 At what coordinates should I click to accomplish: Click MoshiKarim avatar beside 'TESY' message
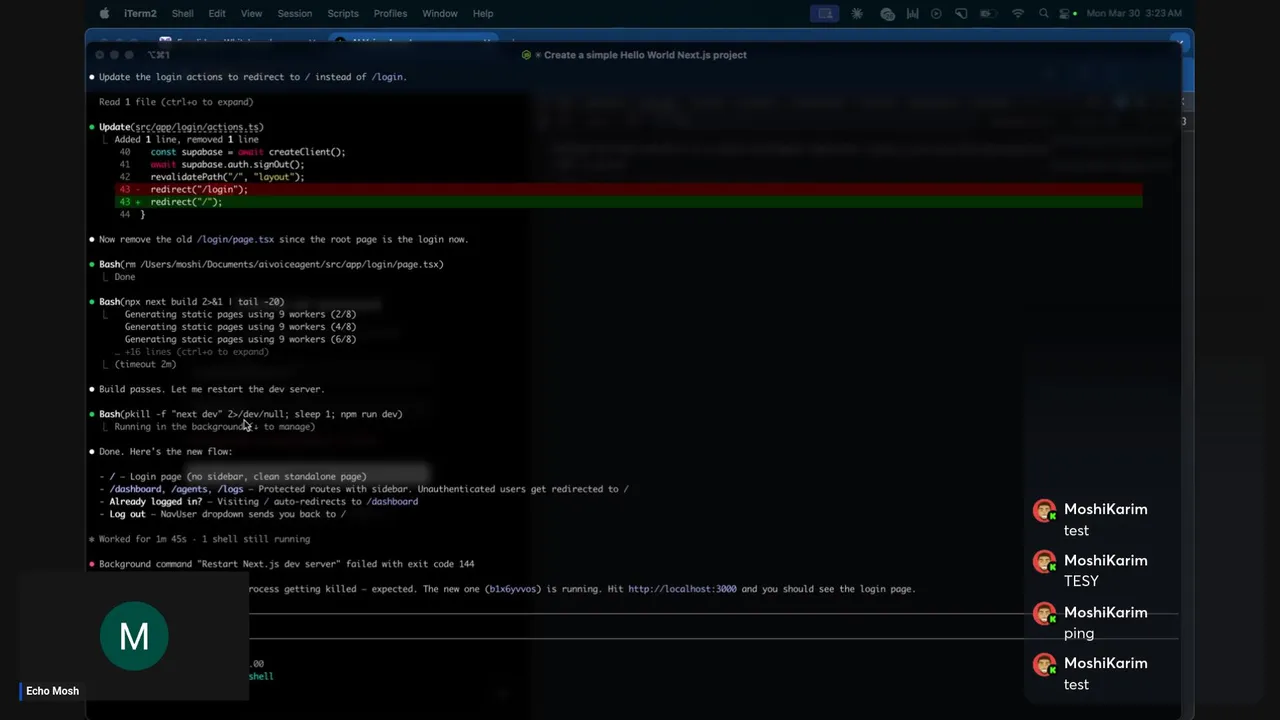click(x=1045, y=562)
